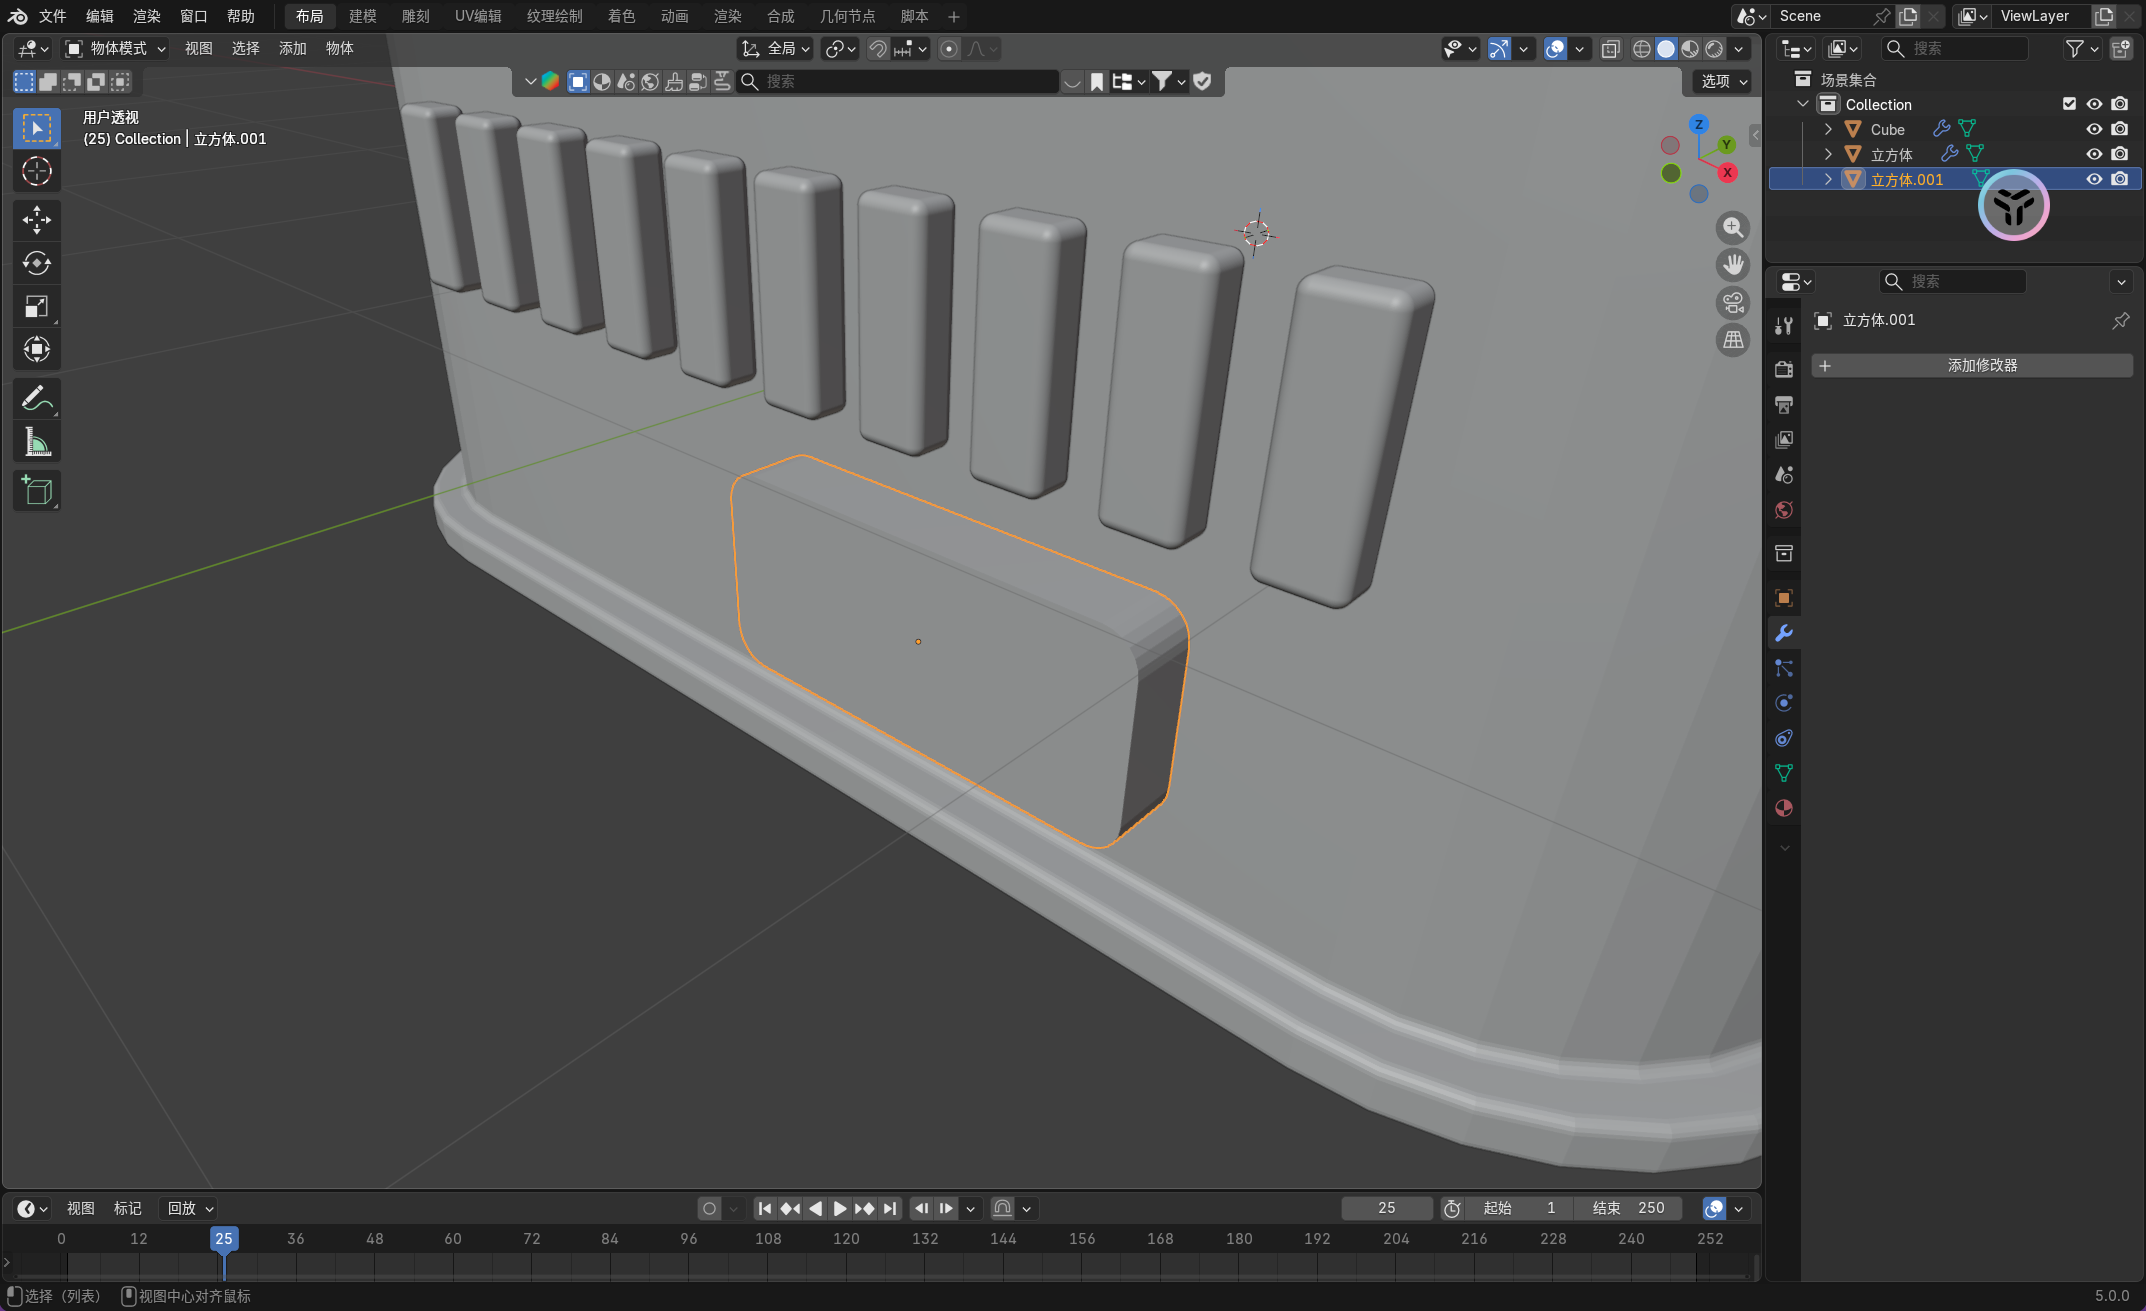
Task: Click the 添加修改器 button
Action: click(1972, 365)
